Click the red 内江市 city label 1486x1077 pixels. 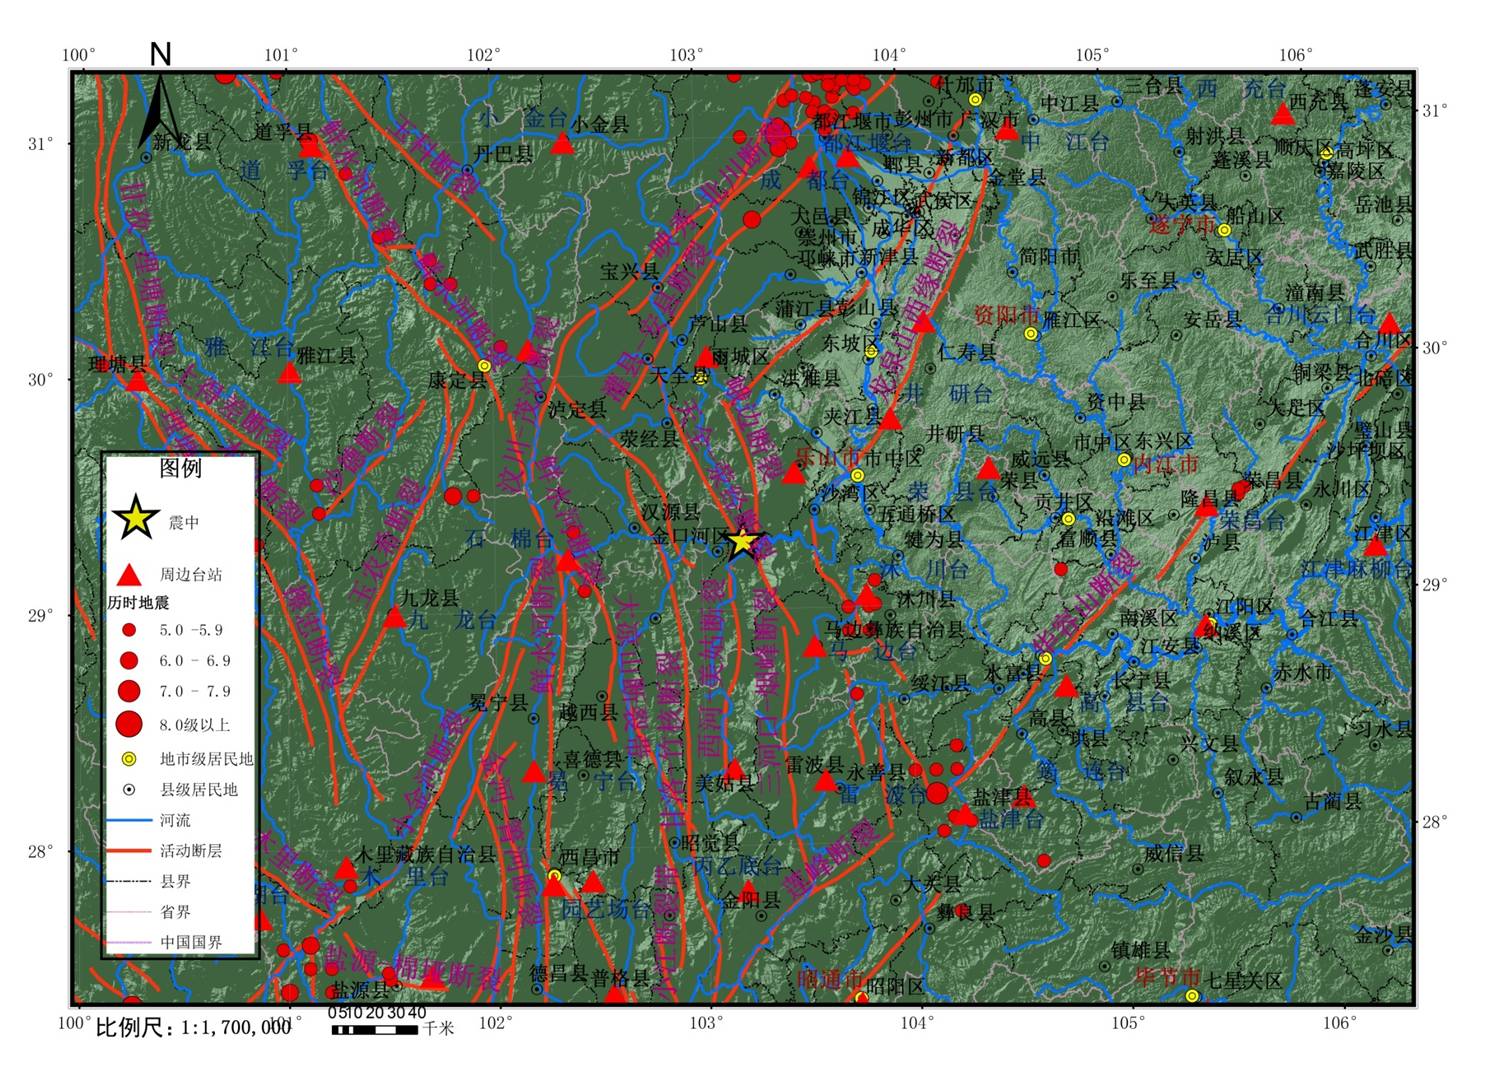(x=1165, y=465)
